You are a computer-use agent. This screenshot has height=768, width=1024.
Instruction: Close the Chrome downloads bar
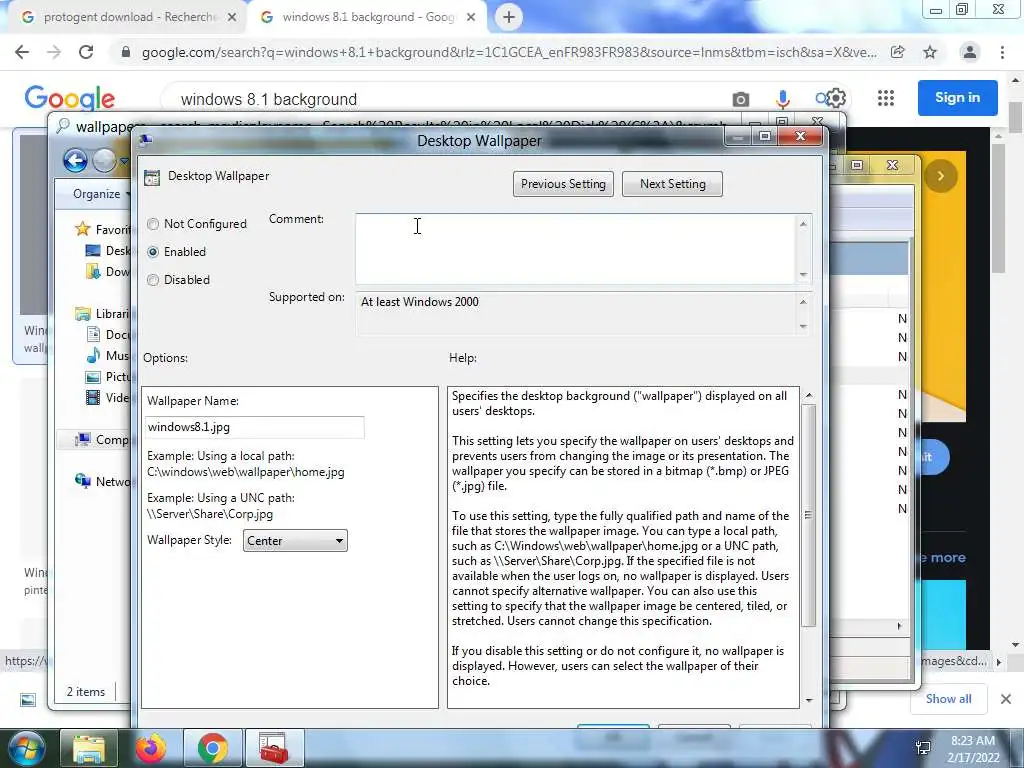pos(1006,699)
